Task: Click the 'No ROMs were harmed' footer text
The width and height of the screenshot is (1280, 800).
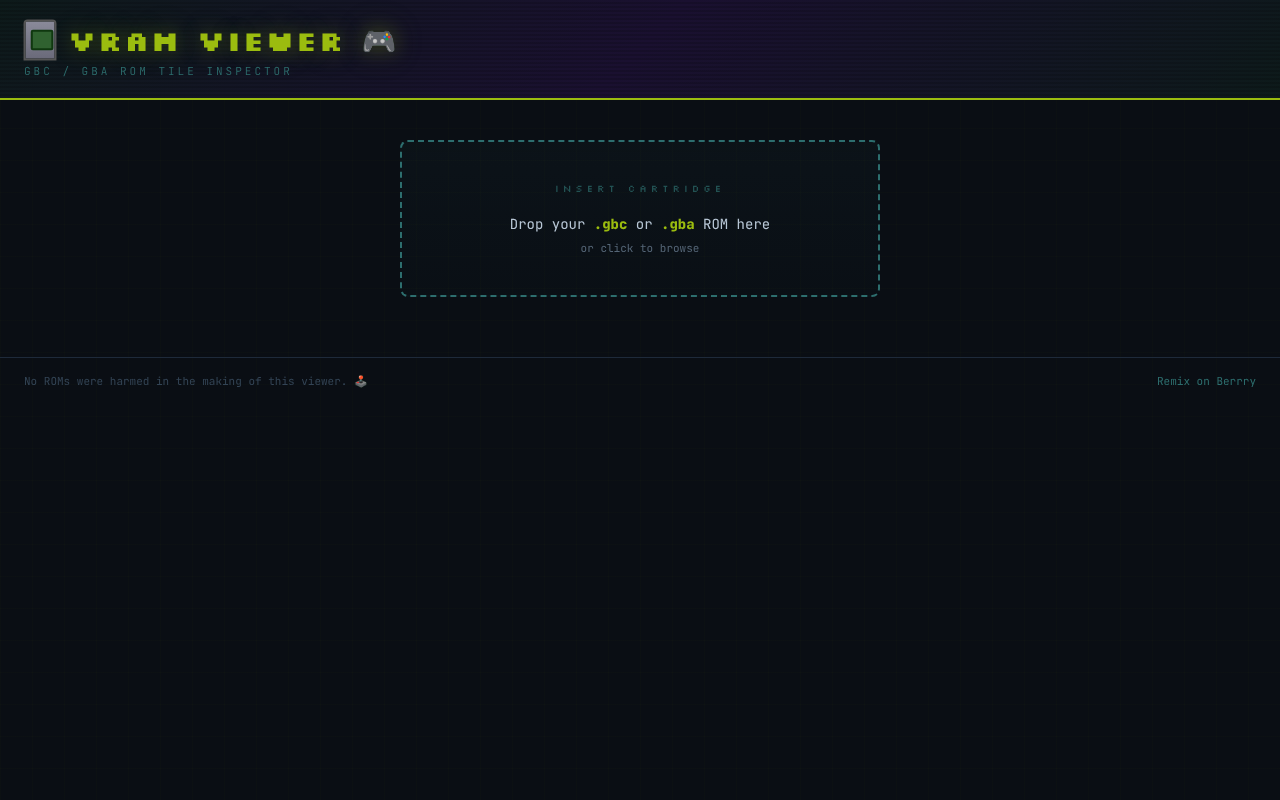Action: (110, 382)
